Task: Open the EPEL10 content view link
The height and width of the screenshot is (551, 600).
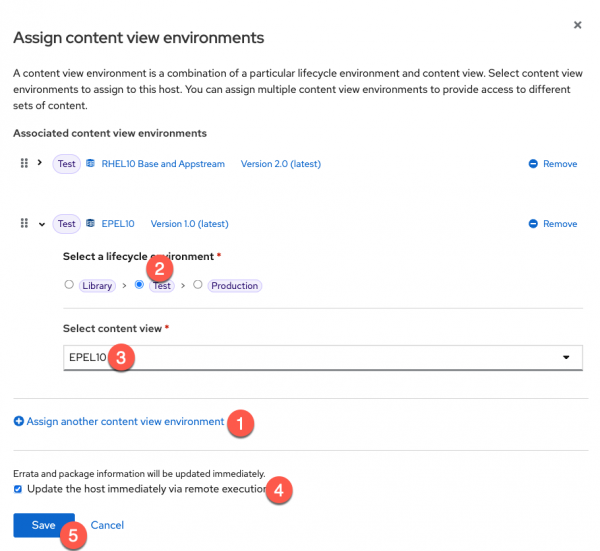Action: pos(118,223)
